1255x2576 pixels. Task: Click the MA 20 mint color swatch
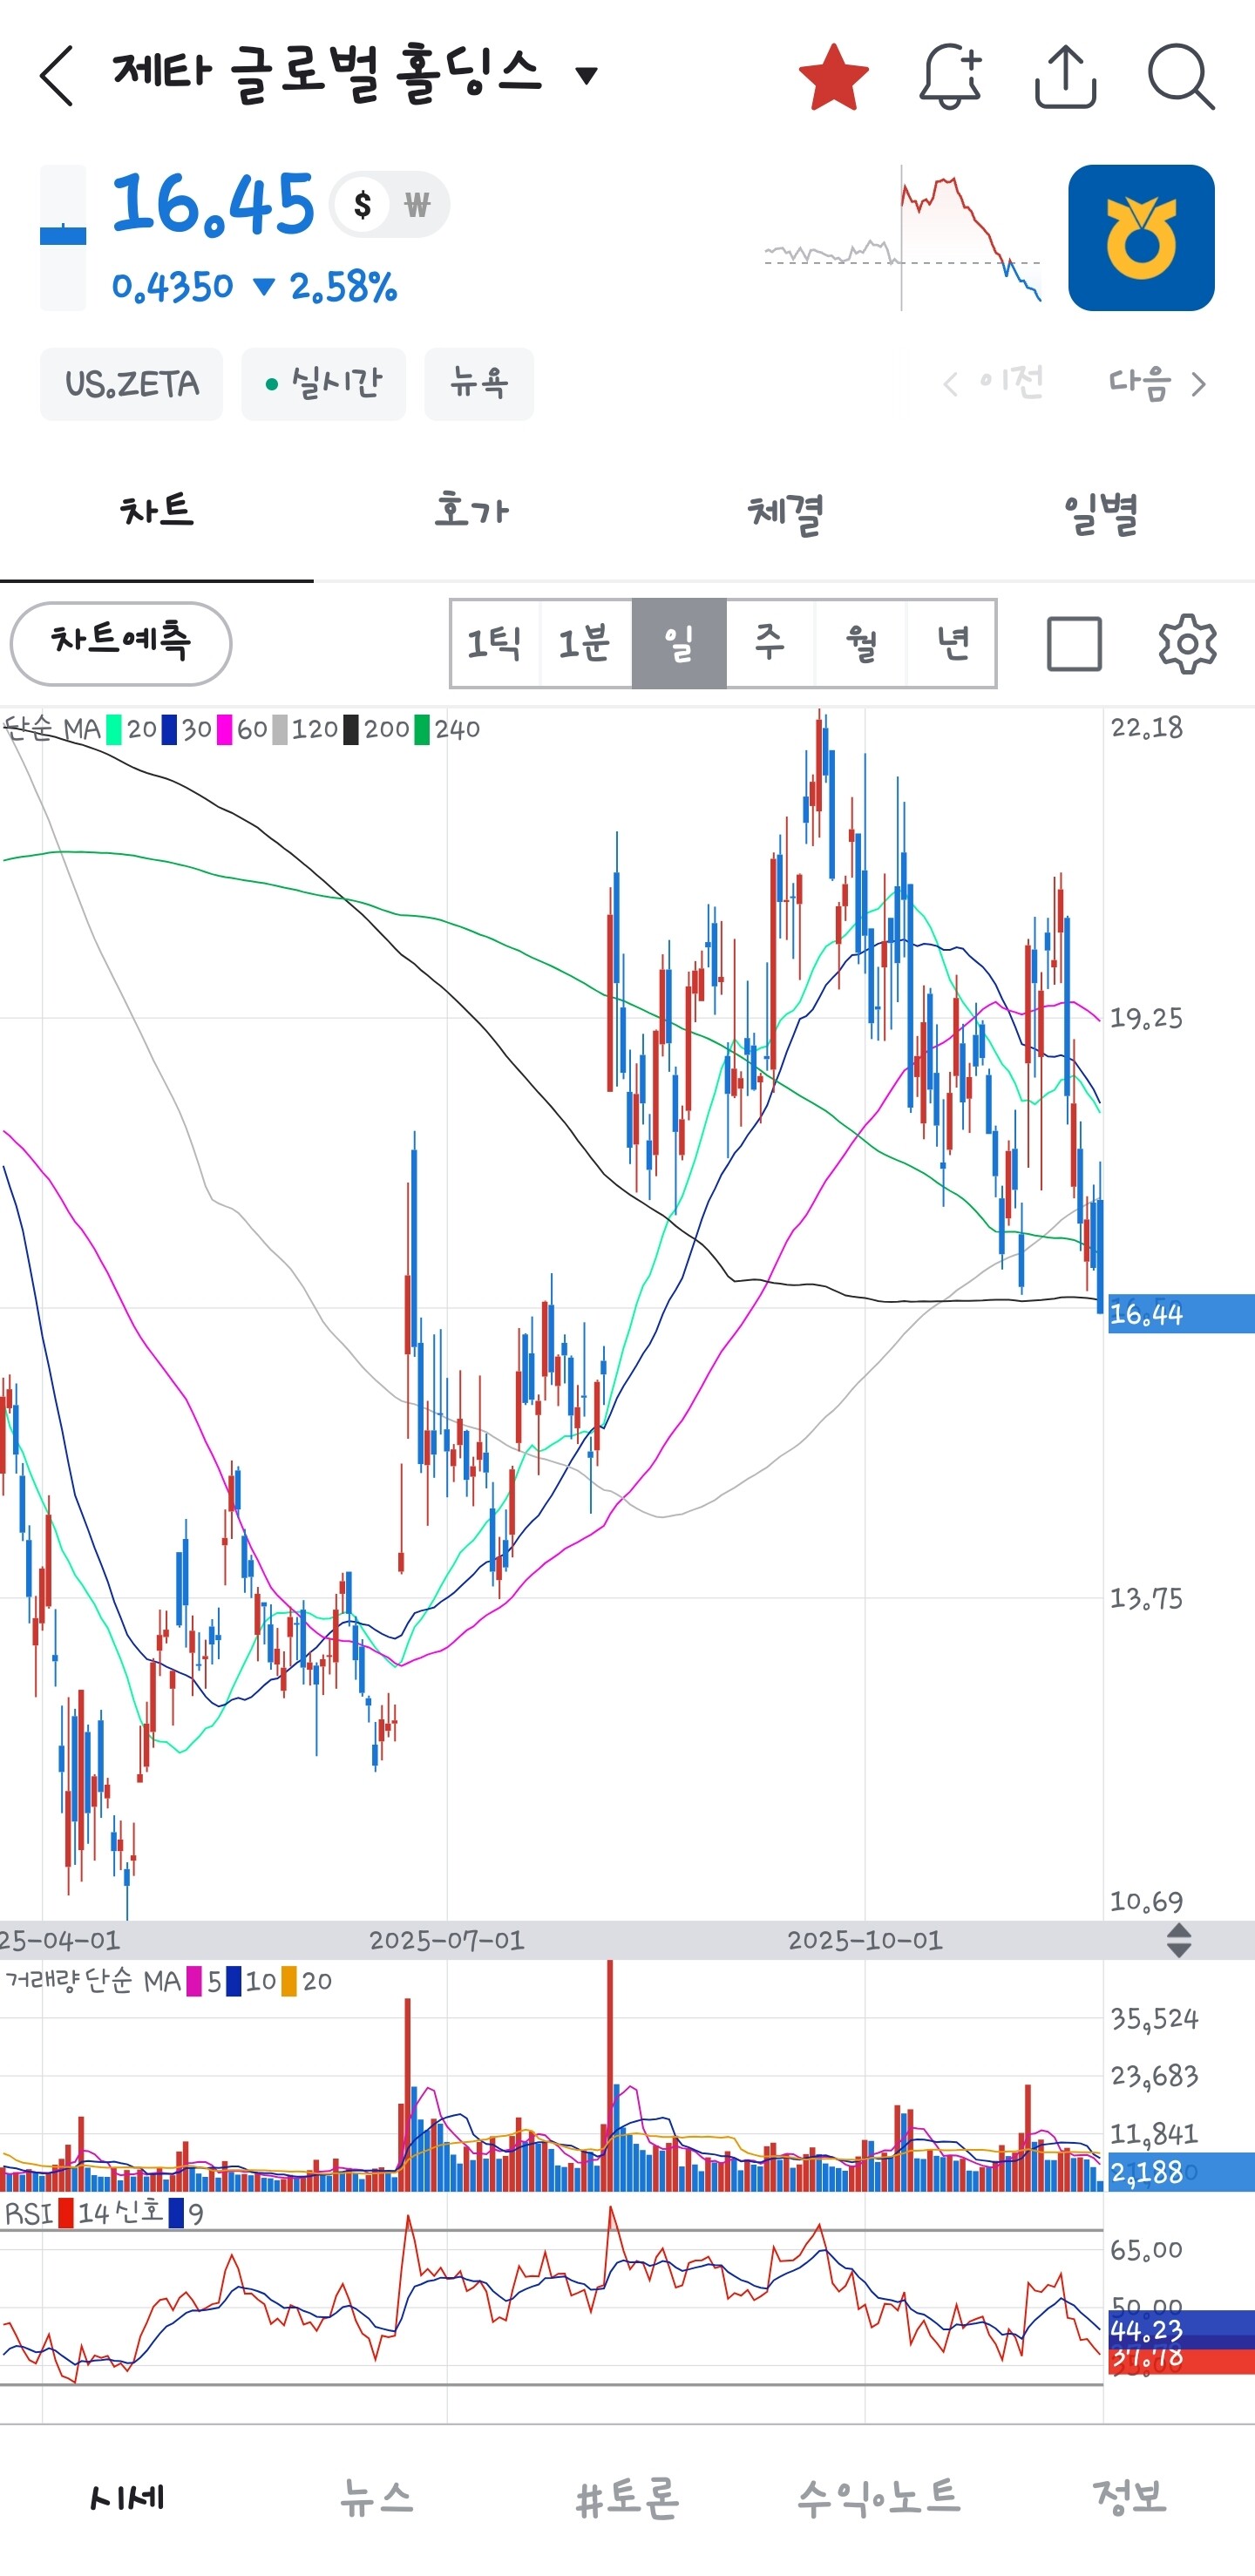tap(114, 730)
